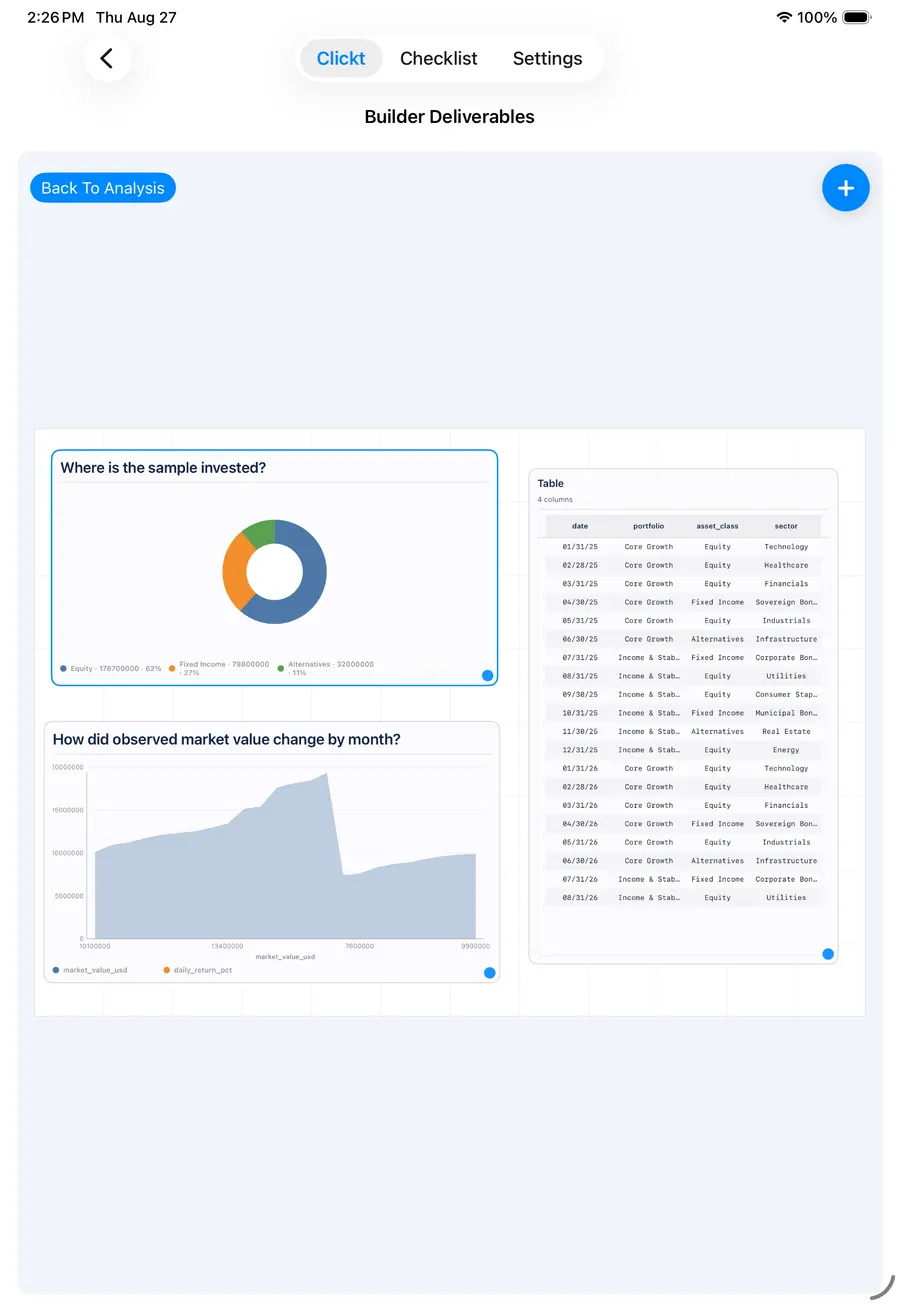The height and width of the screenshot is (1305, 900).
Task: Select the 07/31/25 date cell
Action: coord(580,658)
